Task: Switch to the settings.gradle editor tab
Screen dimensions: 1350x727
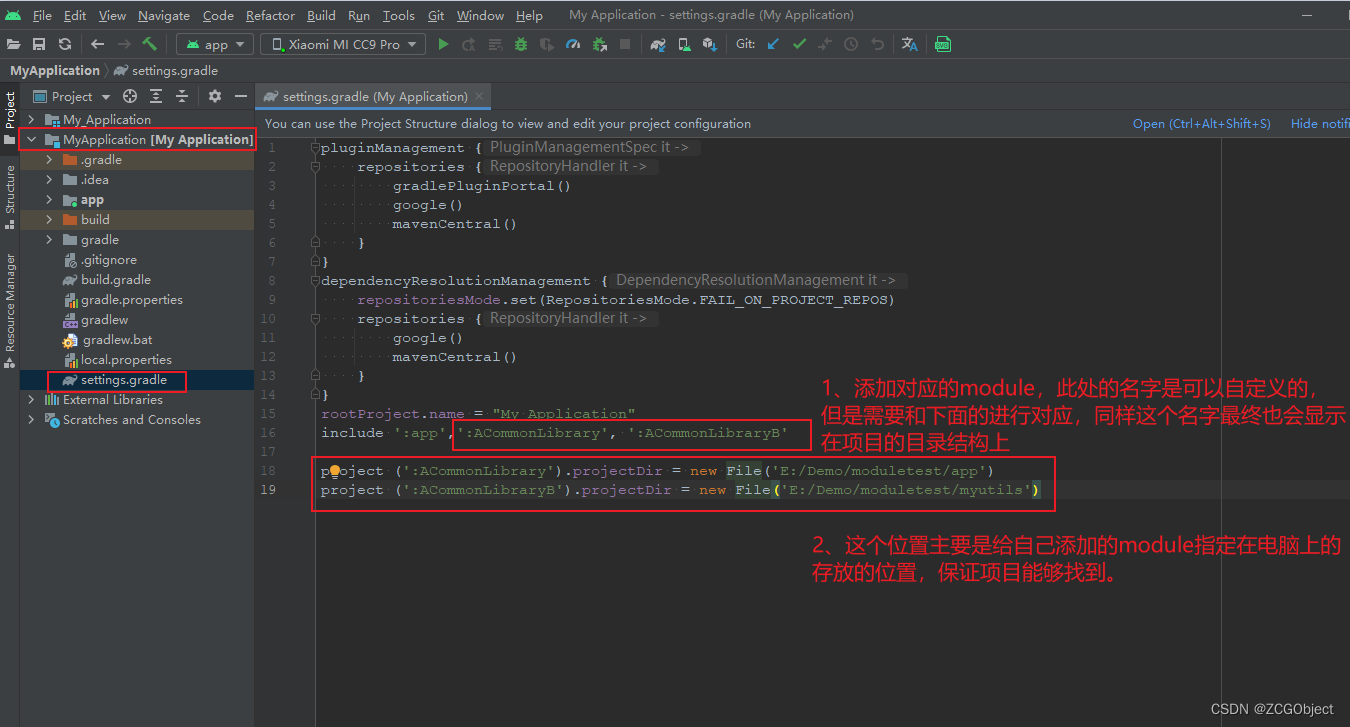Action: [x=372, y=96]
